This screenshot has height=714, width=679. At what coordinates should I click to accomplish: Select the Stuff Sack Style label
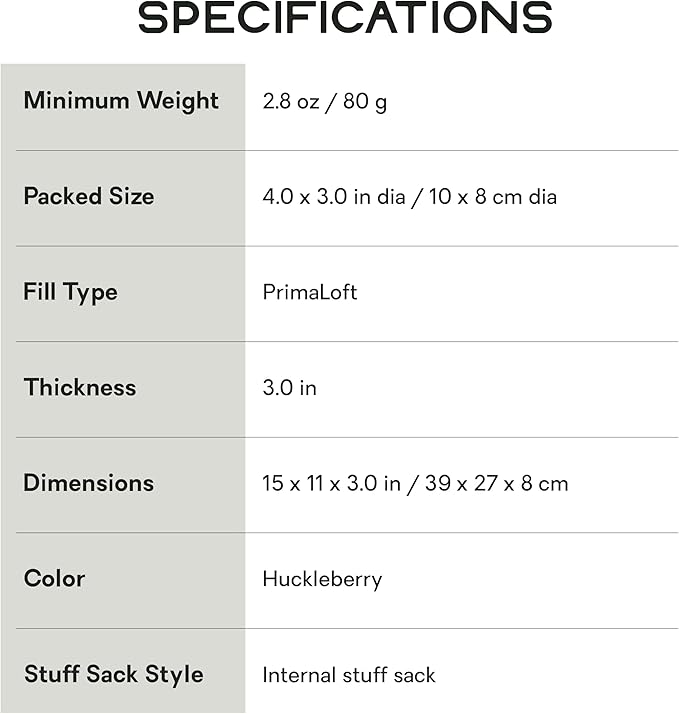[x=114, y=674]
